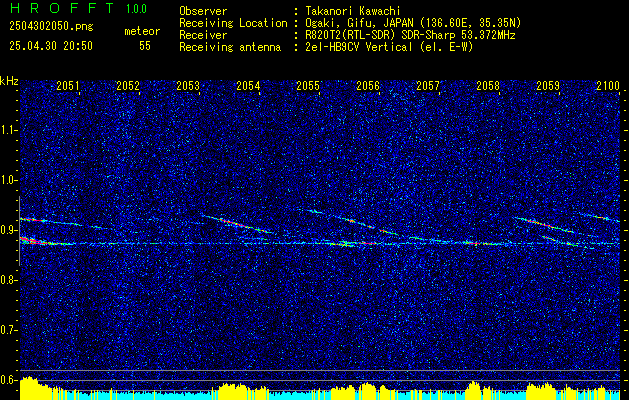Click the HROFFT program title
The width and height of the screenshot is (629, 400).
point(62,8)
